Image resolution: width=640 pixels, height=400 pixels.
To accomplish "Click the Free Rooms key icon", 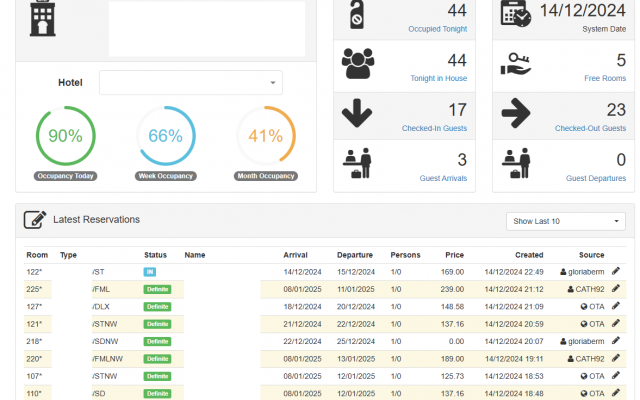I will click(x=517, y=64).
